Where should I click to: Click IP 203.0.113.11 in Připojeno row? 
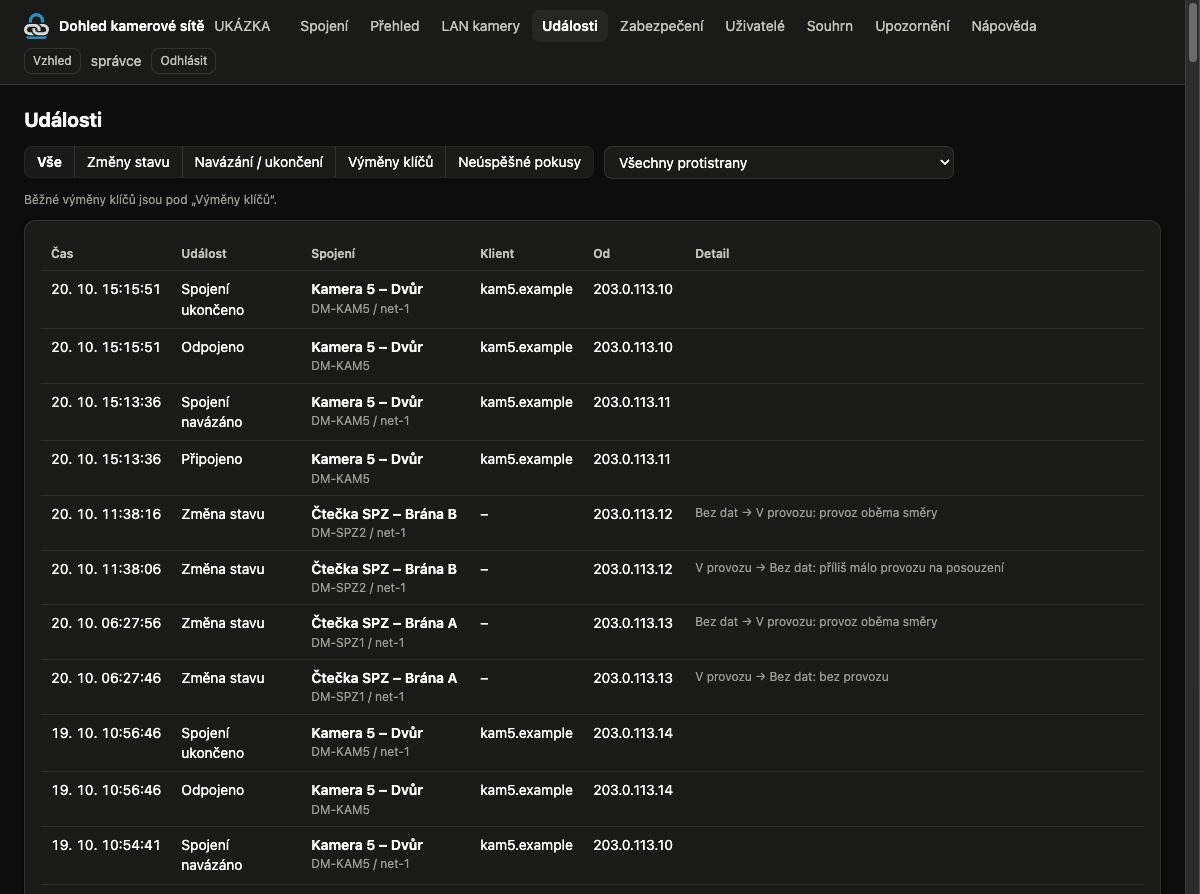tap(632, 459)
